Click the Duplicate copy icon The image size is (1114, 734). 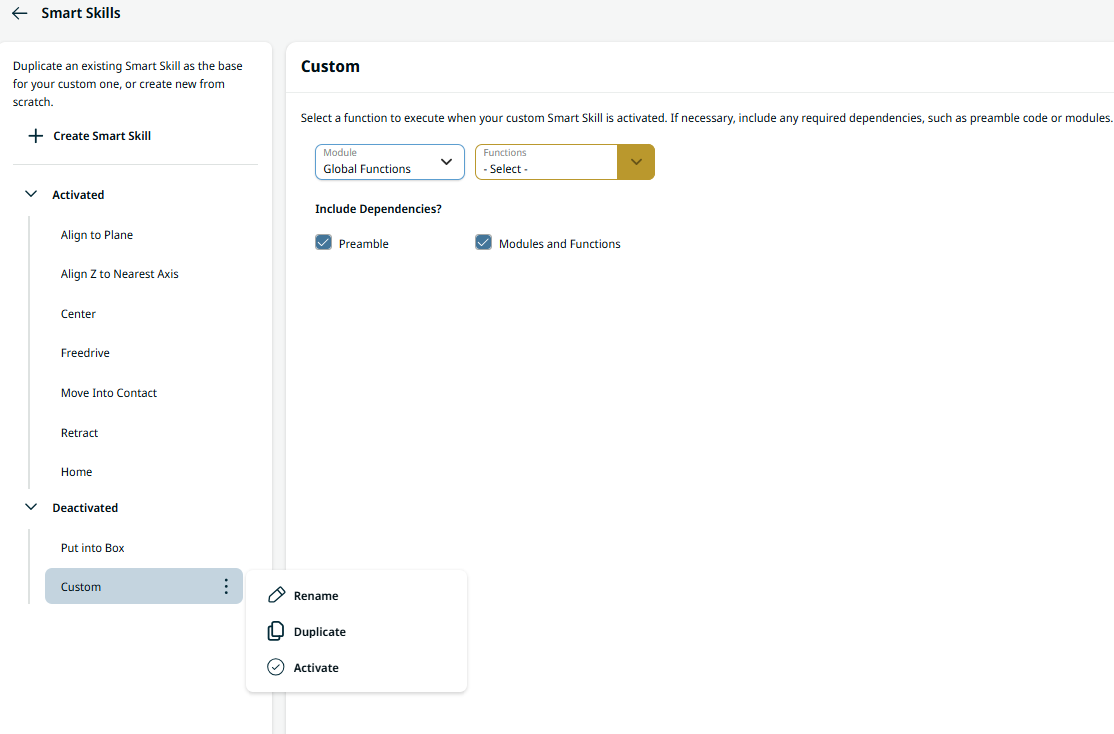276,632
